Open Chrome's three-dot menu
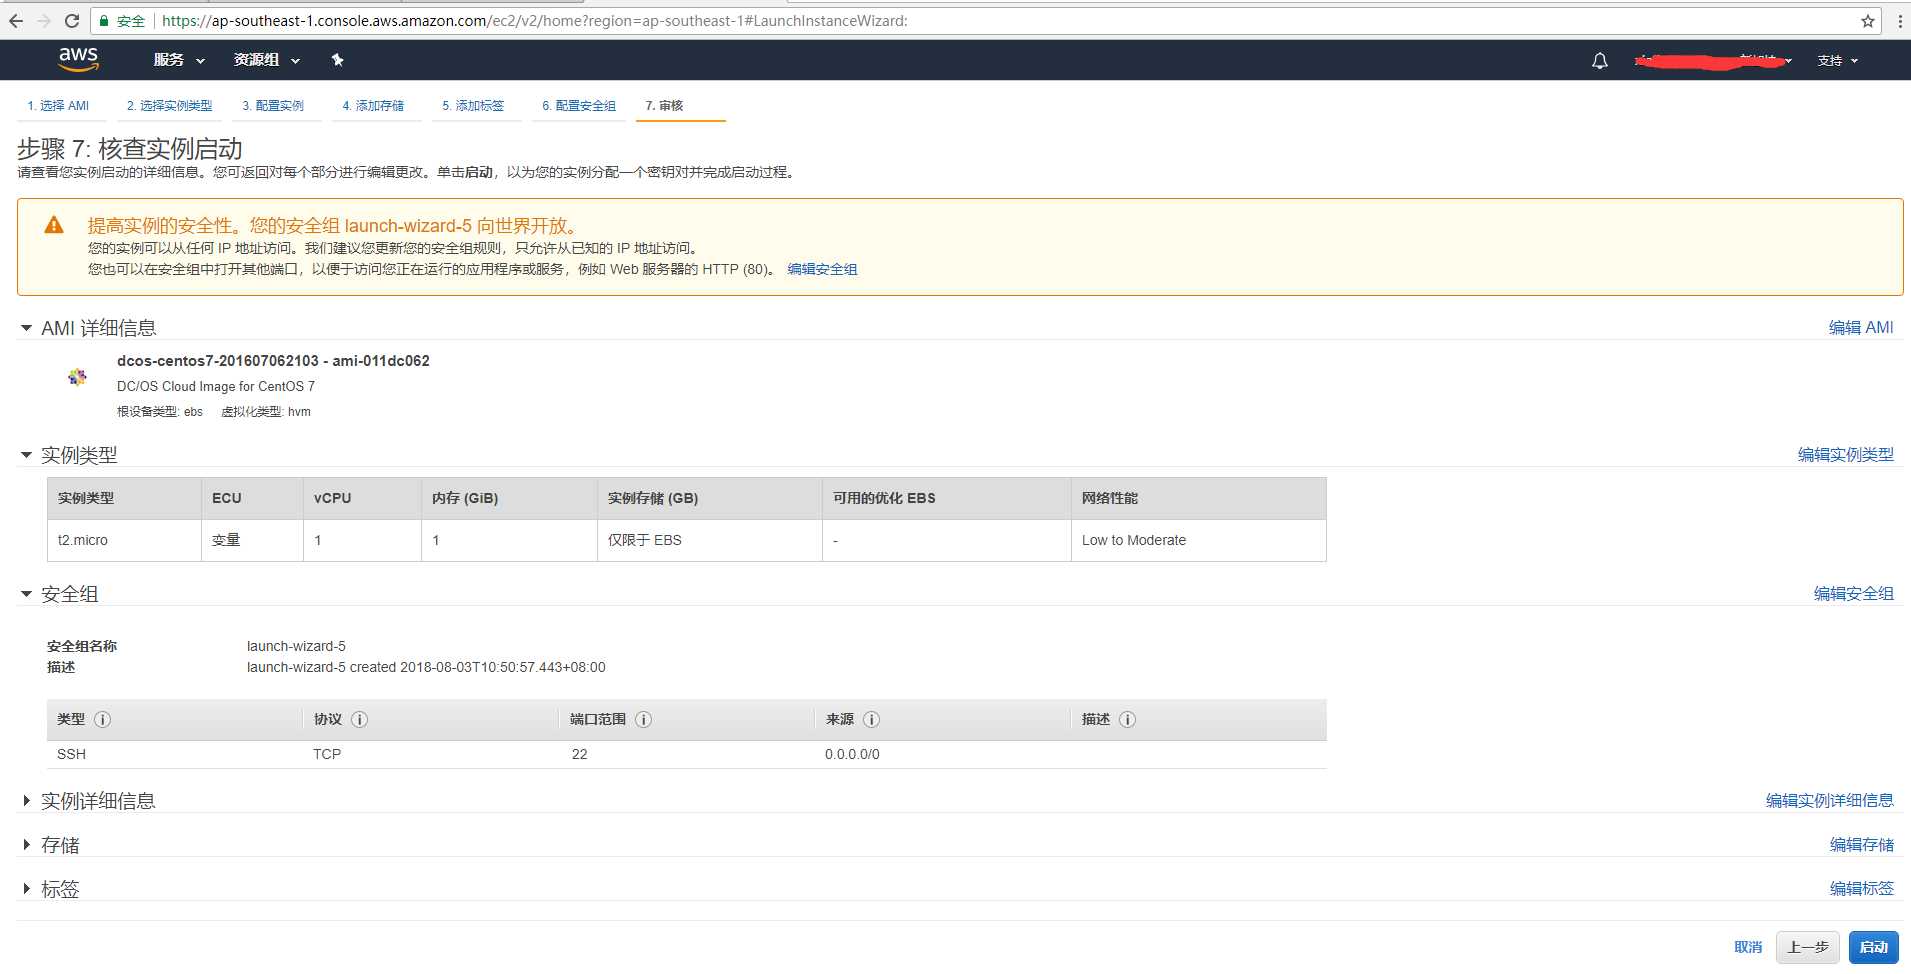 1899,20
